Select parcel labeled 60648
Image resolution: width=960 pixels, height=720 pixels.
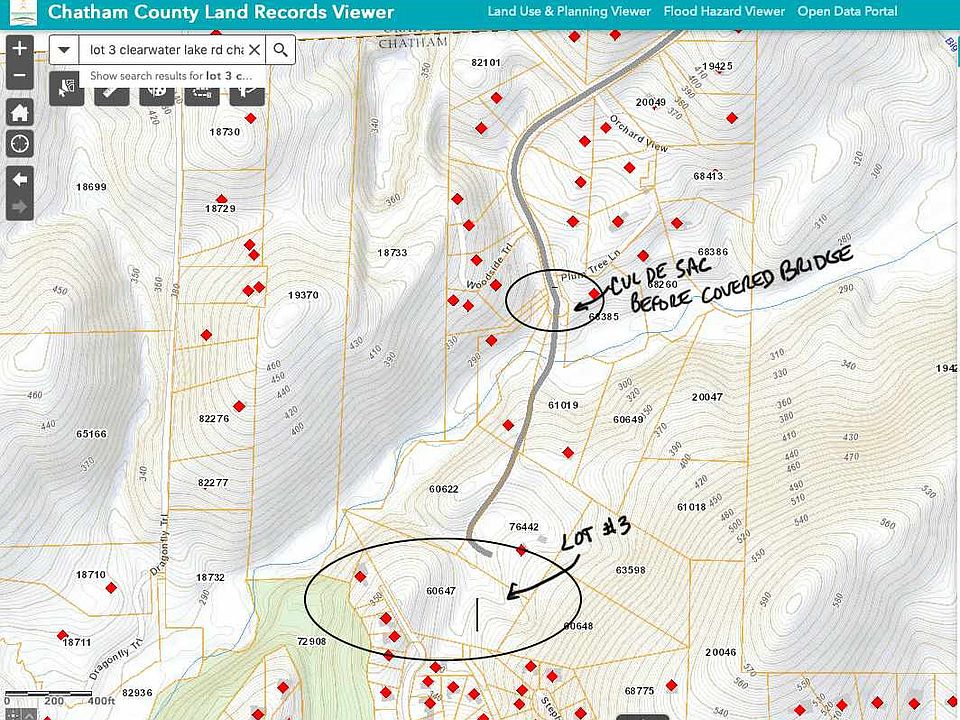tap(578, 626)
